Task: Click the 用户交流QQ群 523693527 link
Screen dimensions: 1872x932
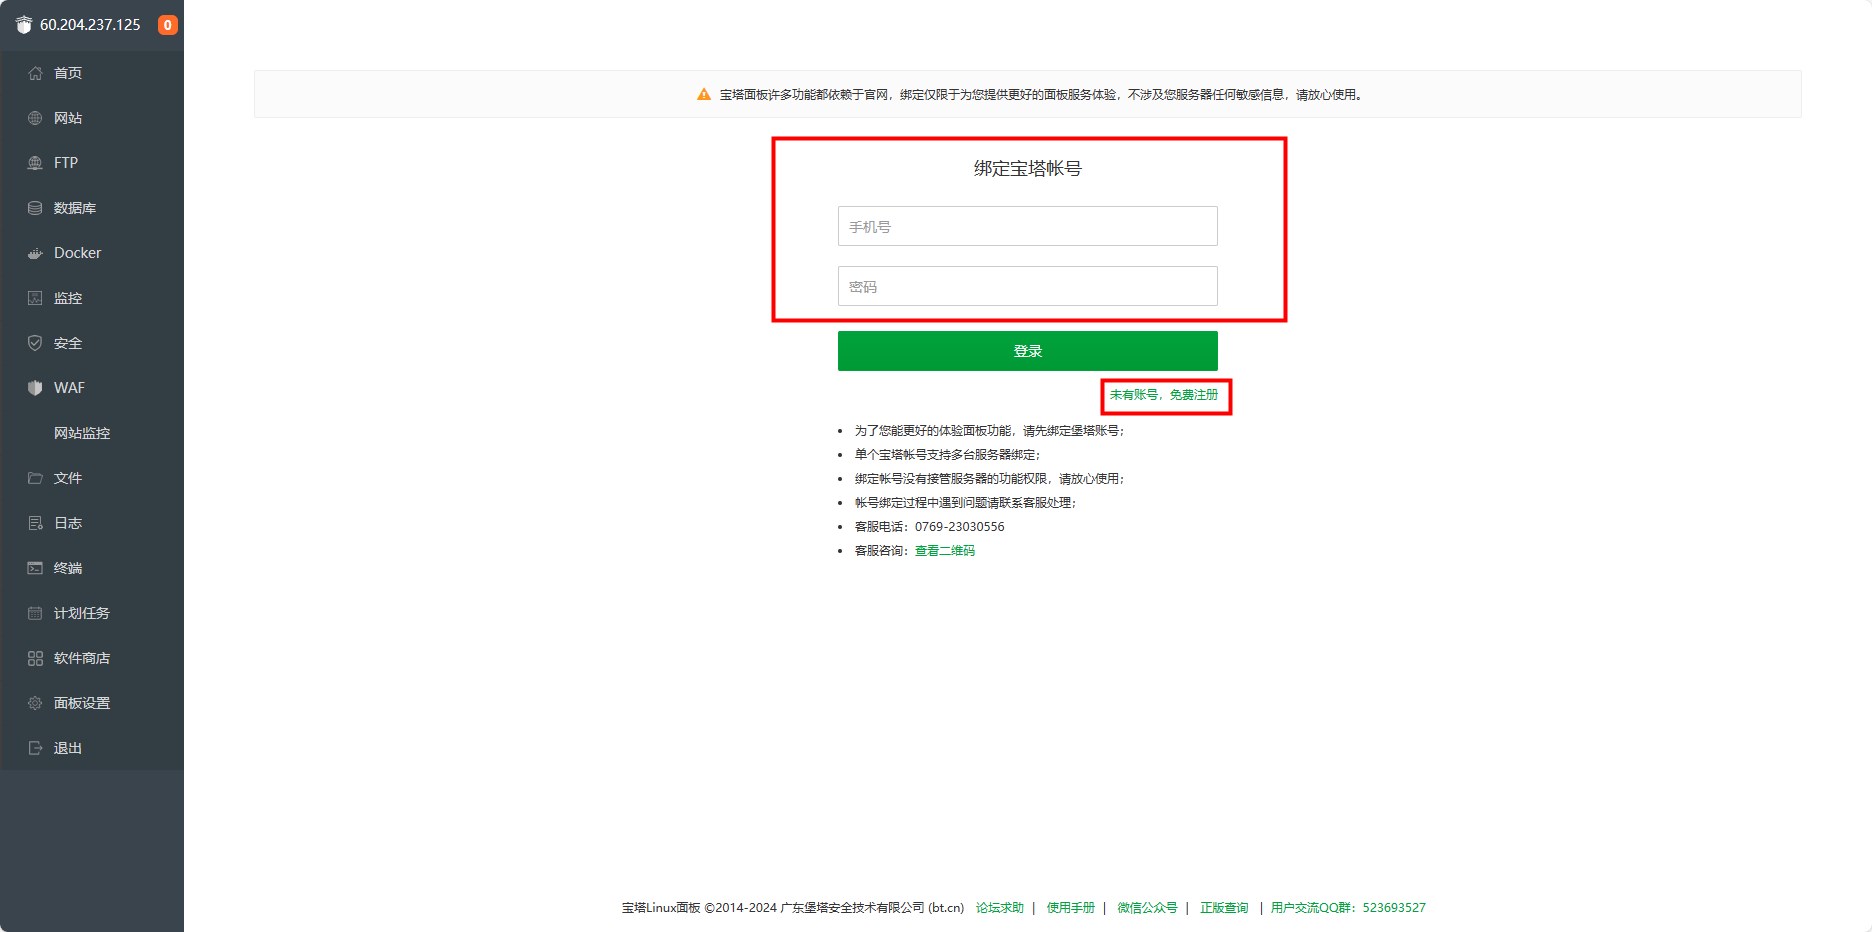Action: click(x=1348, y=908)
